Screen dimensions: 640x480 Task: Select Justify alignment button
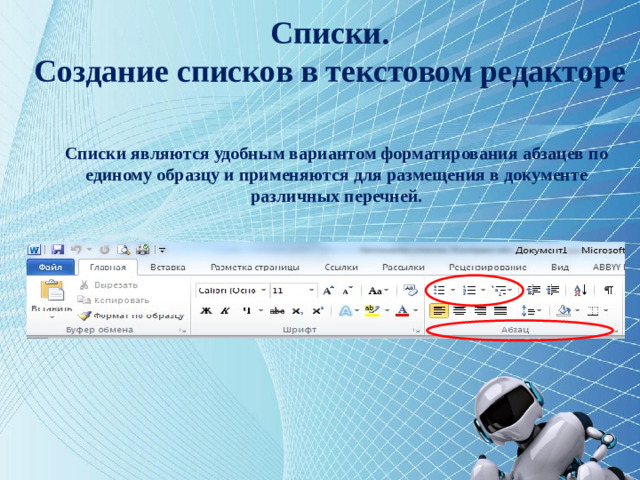[500, 311]
